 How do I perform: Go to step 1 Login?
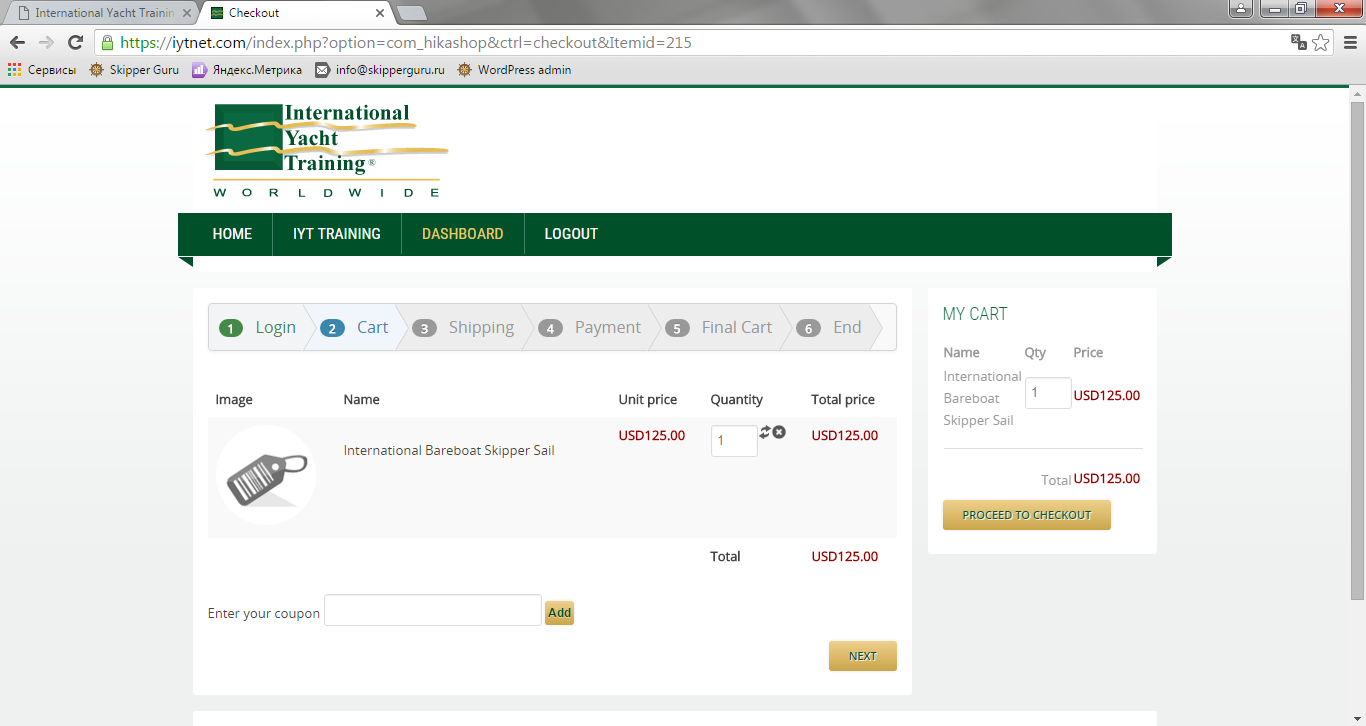click(x=258, y=327)
